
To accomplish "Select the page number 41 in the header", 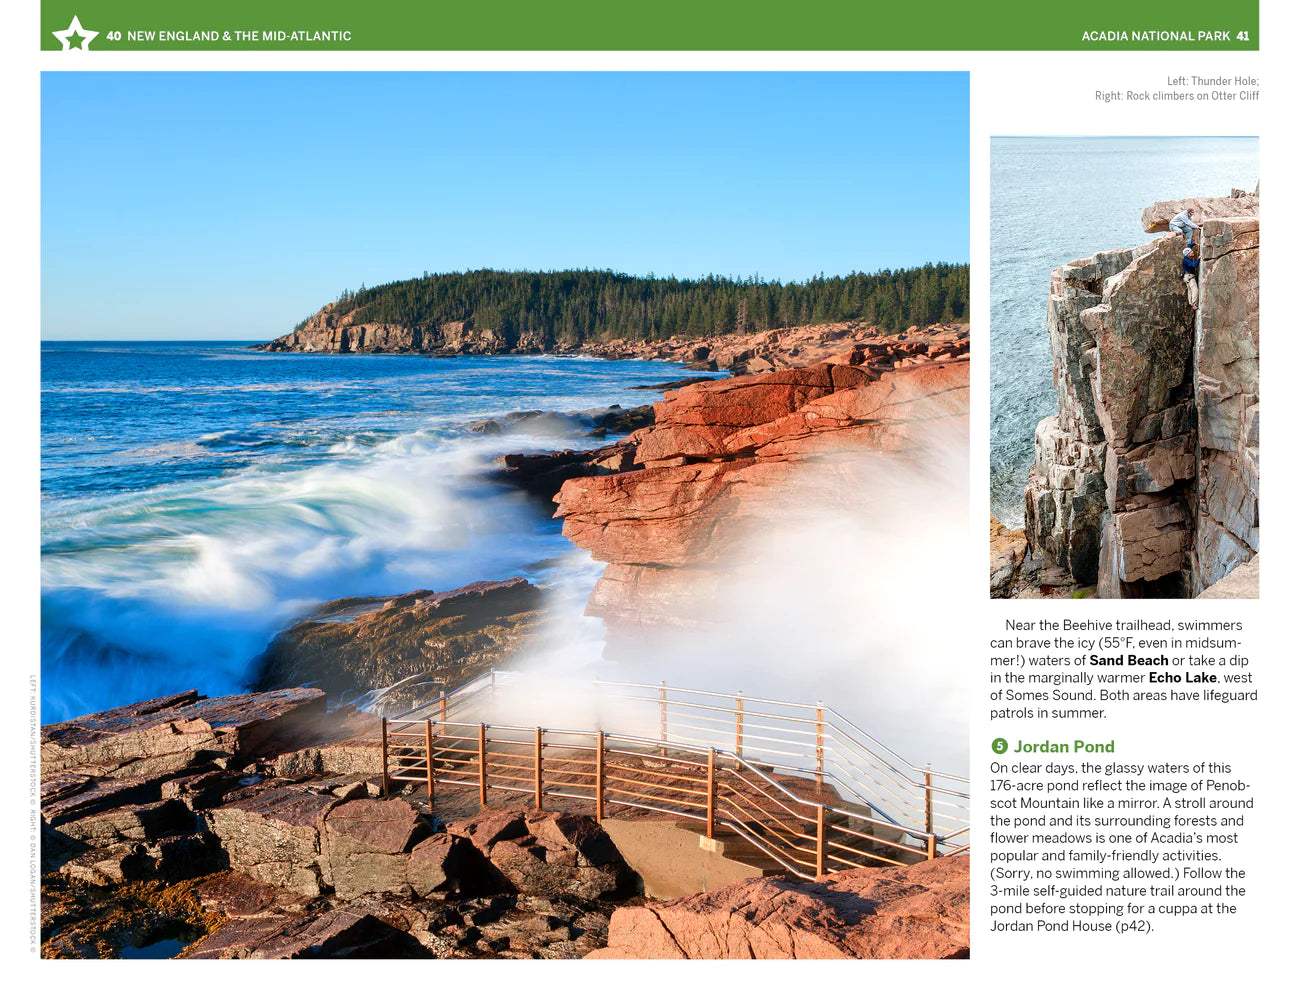I will point(1243,36).
